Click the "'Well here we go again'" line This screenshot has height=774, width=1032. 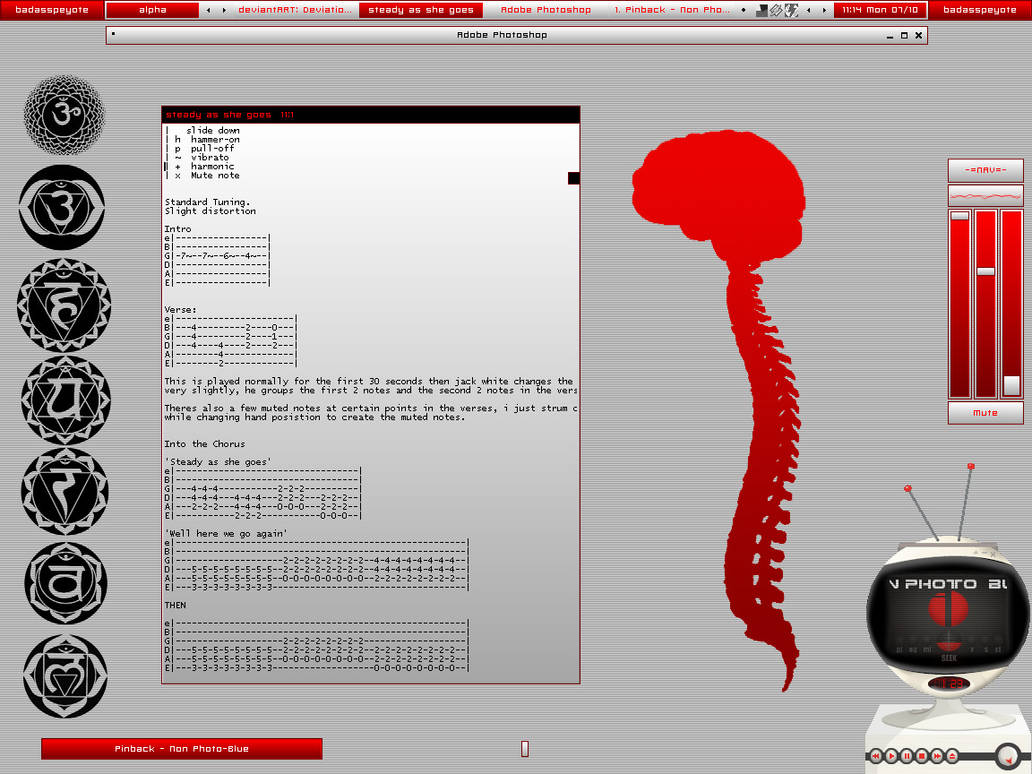tap(226, 533)
